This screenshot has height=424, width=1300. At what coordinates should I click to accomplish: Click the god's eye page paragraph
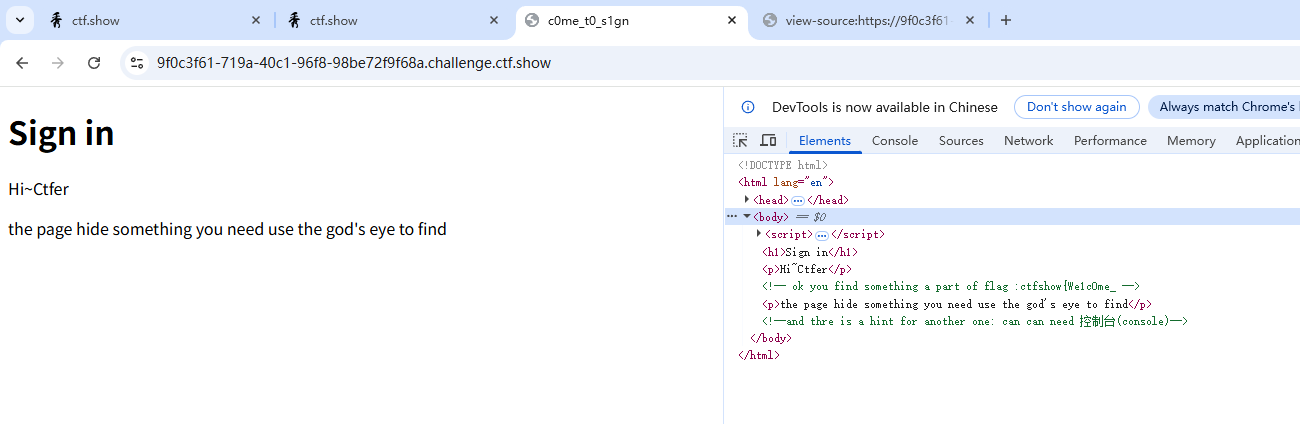click(x=227, y=229)
